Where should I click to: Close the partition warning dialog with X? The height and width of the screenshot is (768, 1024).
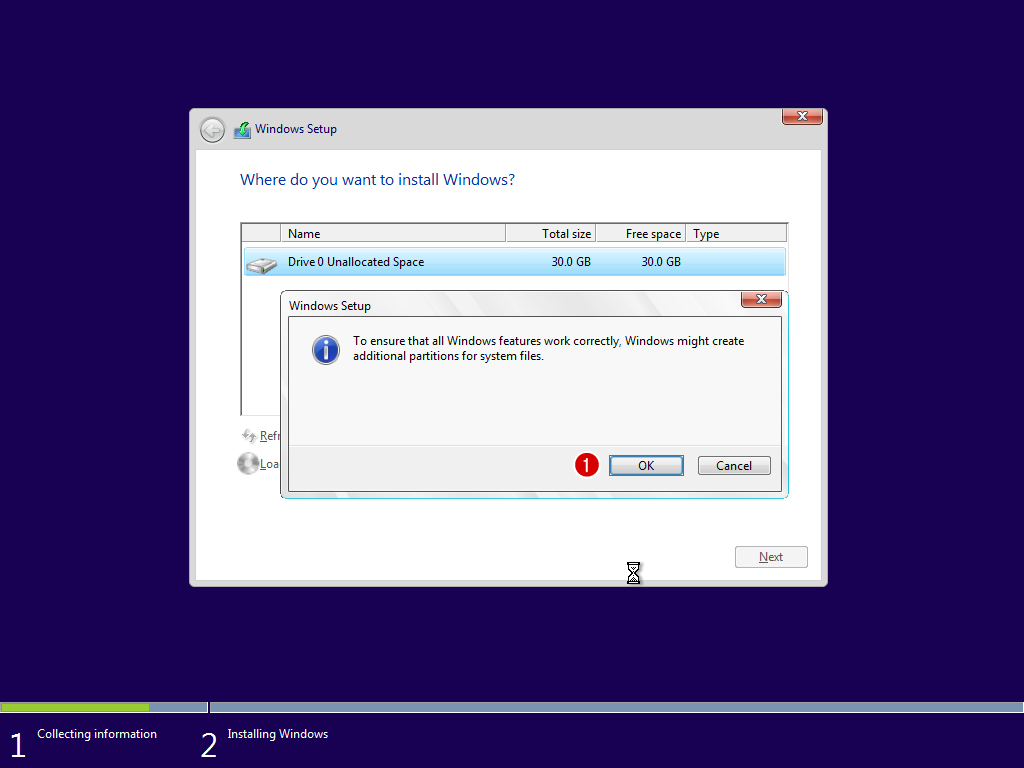[761, 300]
